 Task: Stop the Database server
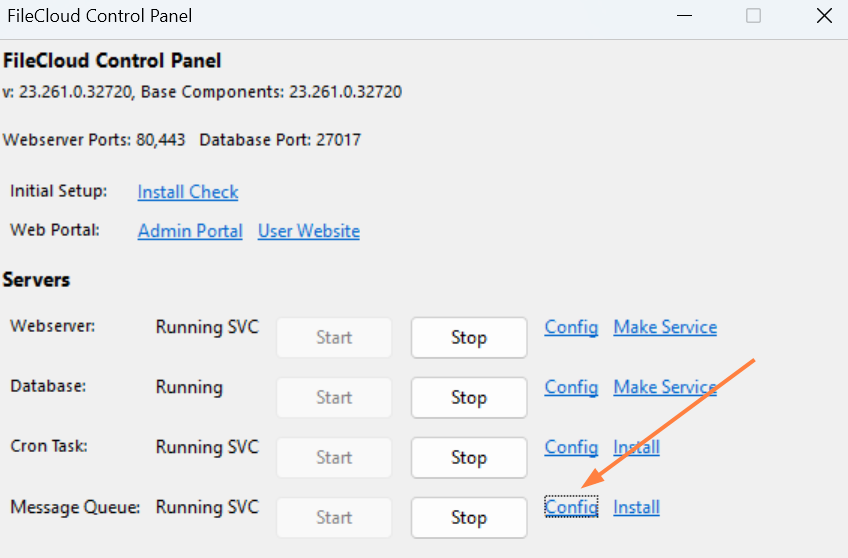468,398
